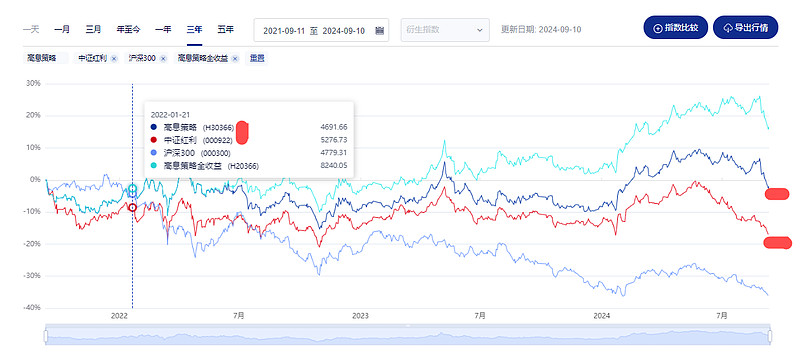The image size is (800, 361).
Task: Click the plus icon on 指数比较 button
Action: (658, 29)
